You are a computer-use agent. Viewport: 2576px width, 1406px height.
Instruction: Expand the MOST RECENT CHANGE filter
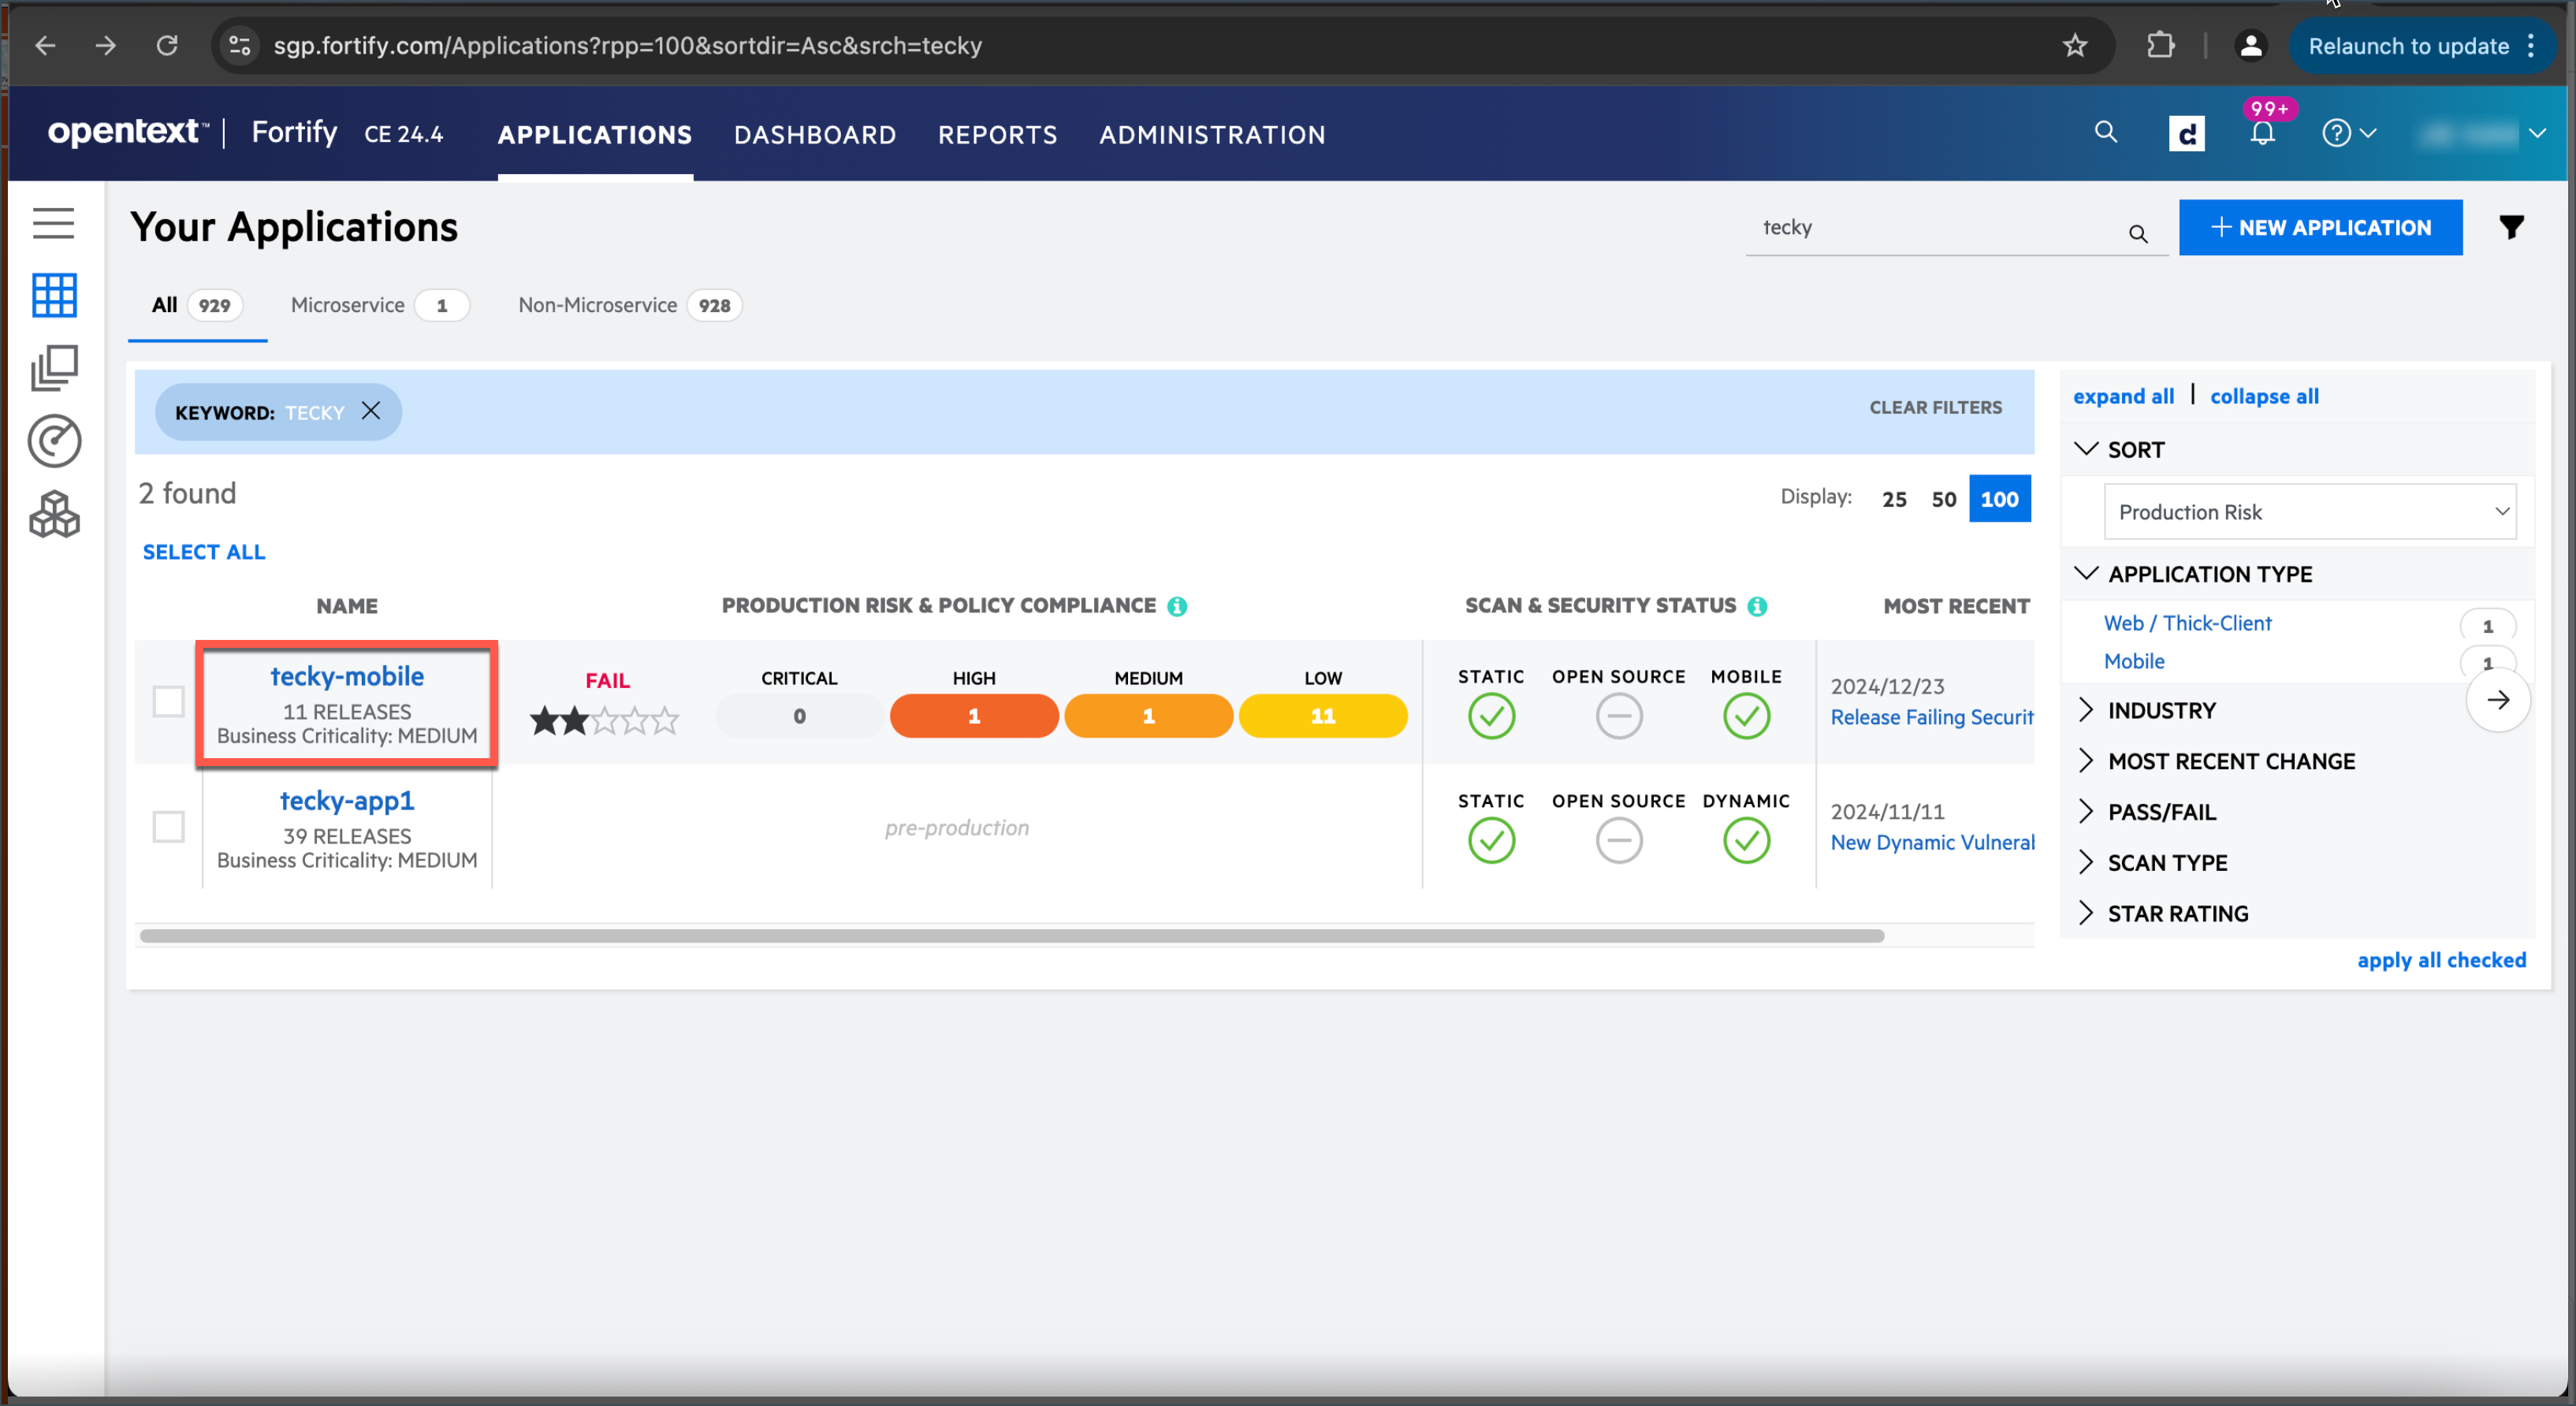click(x=2085, y=761)
